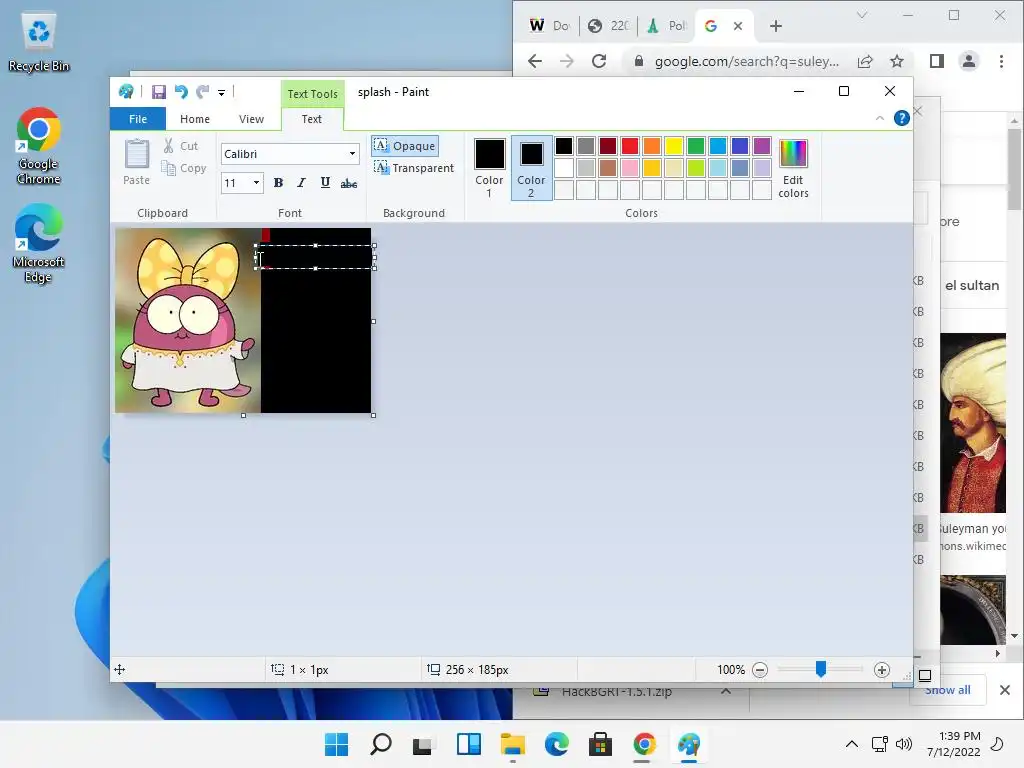Viewport: 1024px width, 768px height.
Task: Collapse the Paint ribbon with chevron
Action: pyautogui.click(x=880, y=118)
